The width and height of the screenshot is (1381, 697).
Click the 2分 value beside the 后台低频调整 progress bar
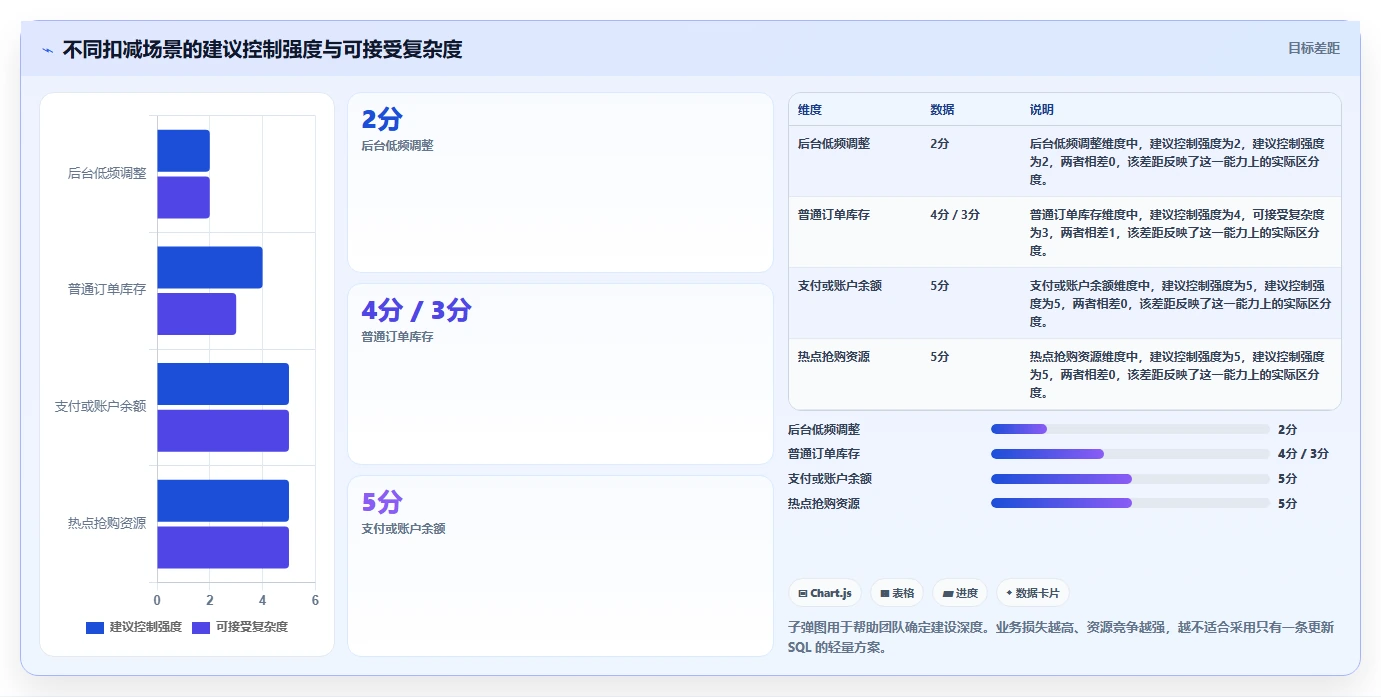[x=1287, y=429]
